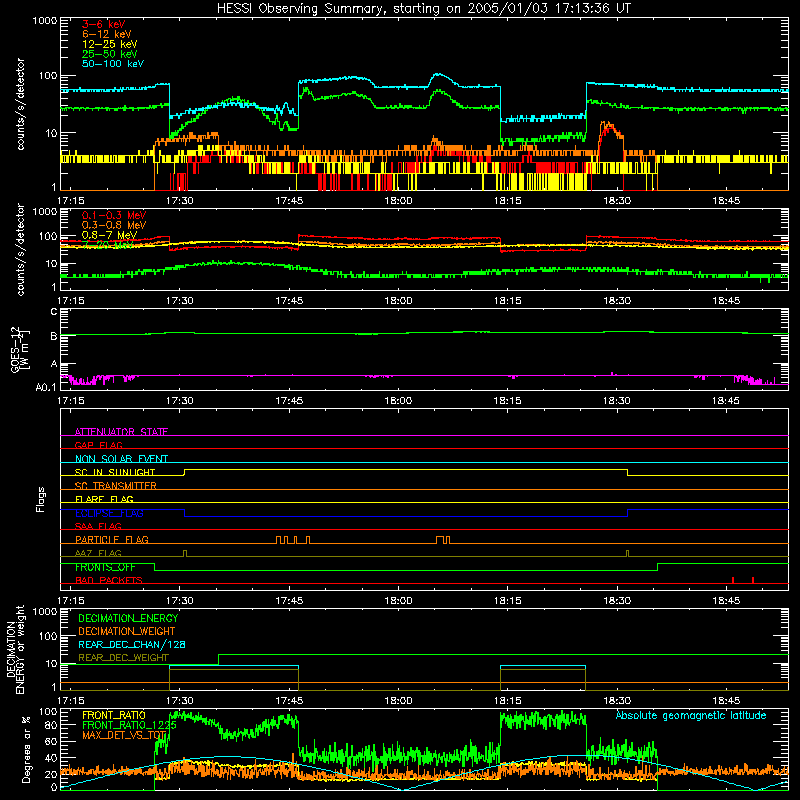This screenshot has width=800, height=800.
Task: Select the ATTENUATOR_STATE flag label
Action: 121,432
